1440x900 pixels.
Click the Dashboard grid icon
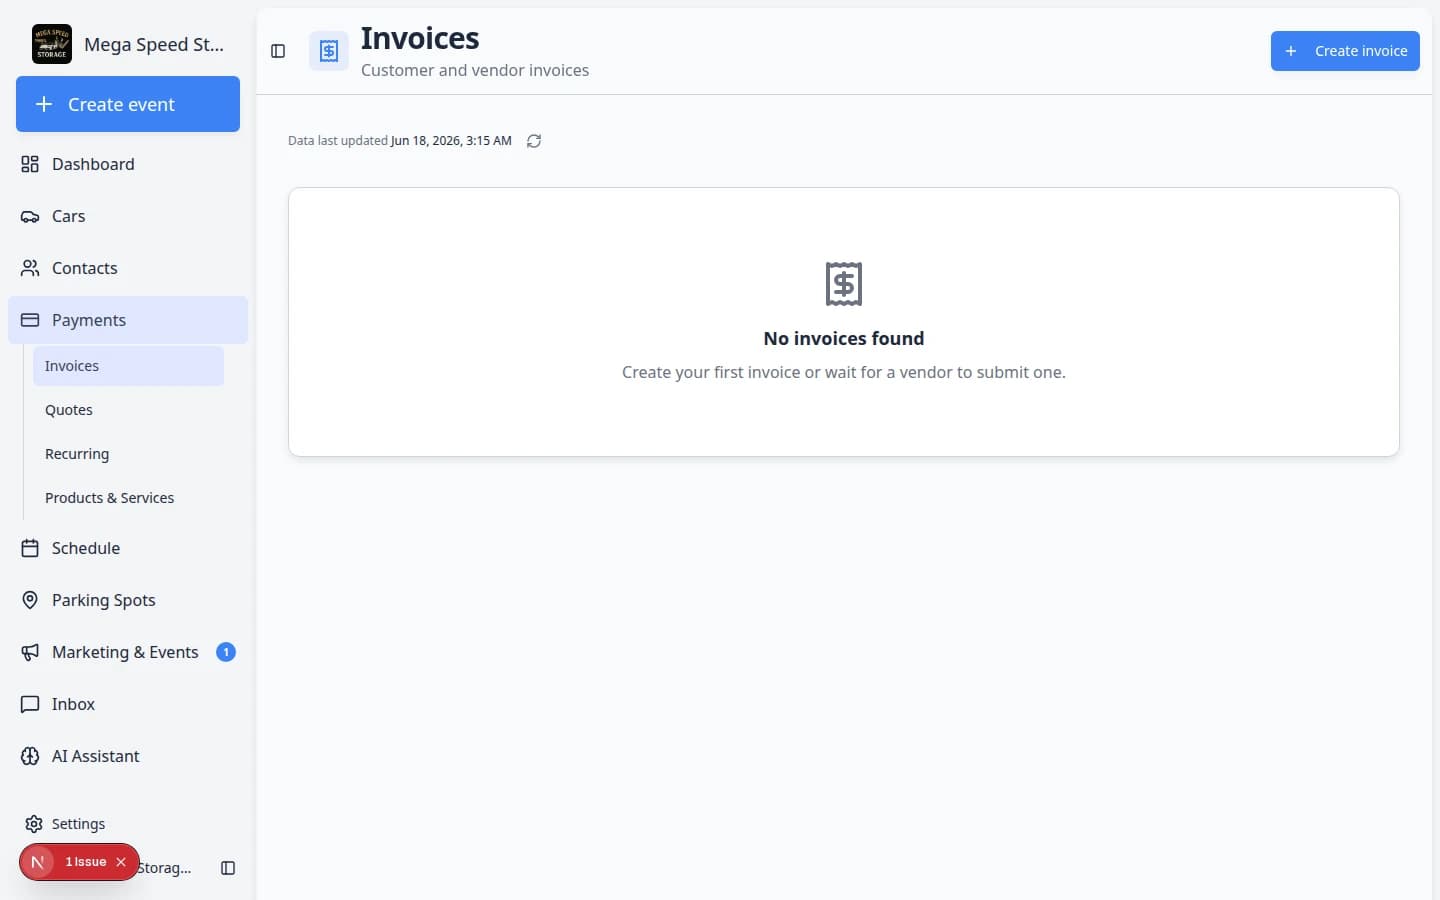[x=30, y=164]
